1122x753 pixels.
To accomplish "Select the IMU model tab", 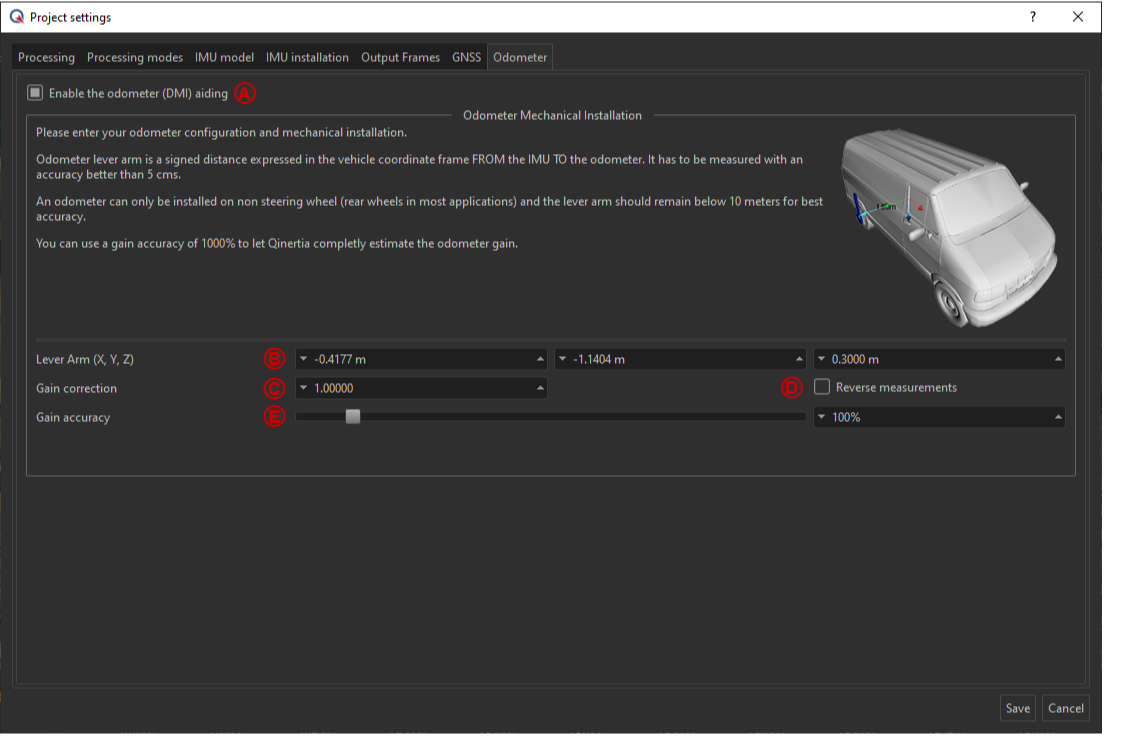I will tap(224, 57).
